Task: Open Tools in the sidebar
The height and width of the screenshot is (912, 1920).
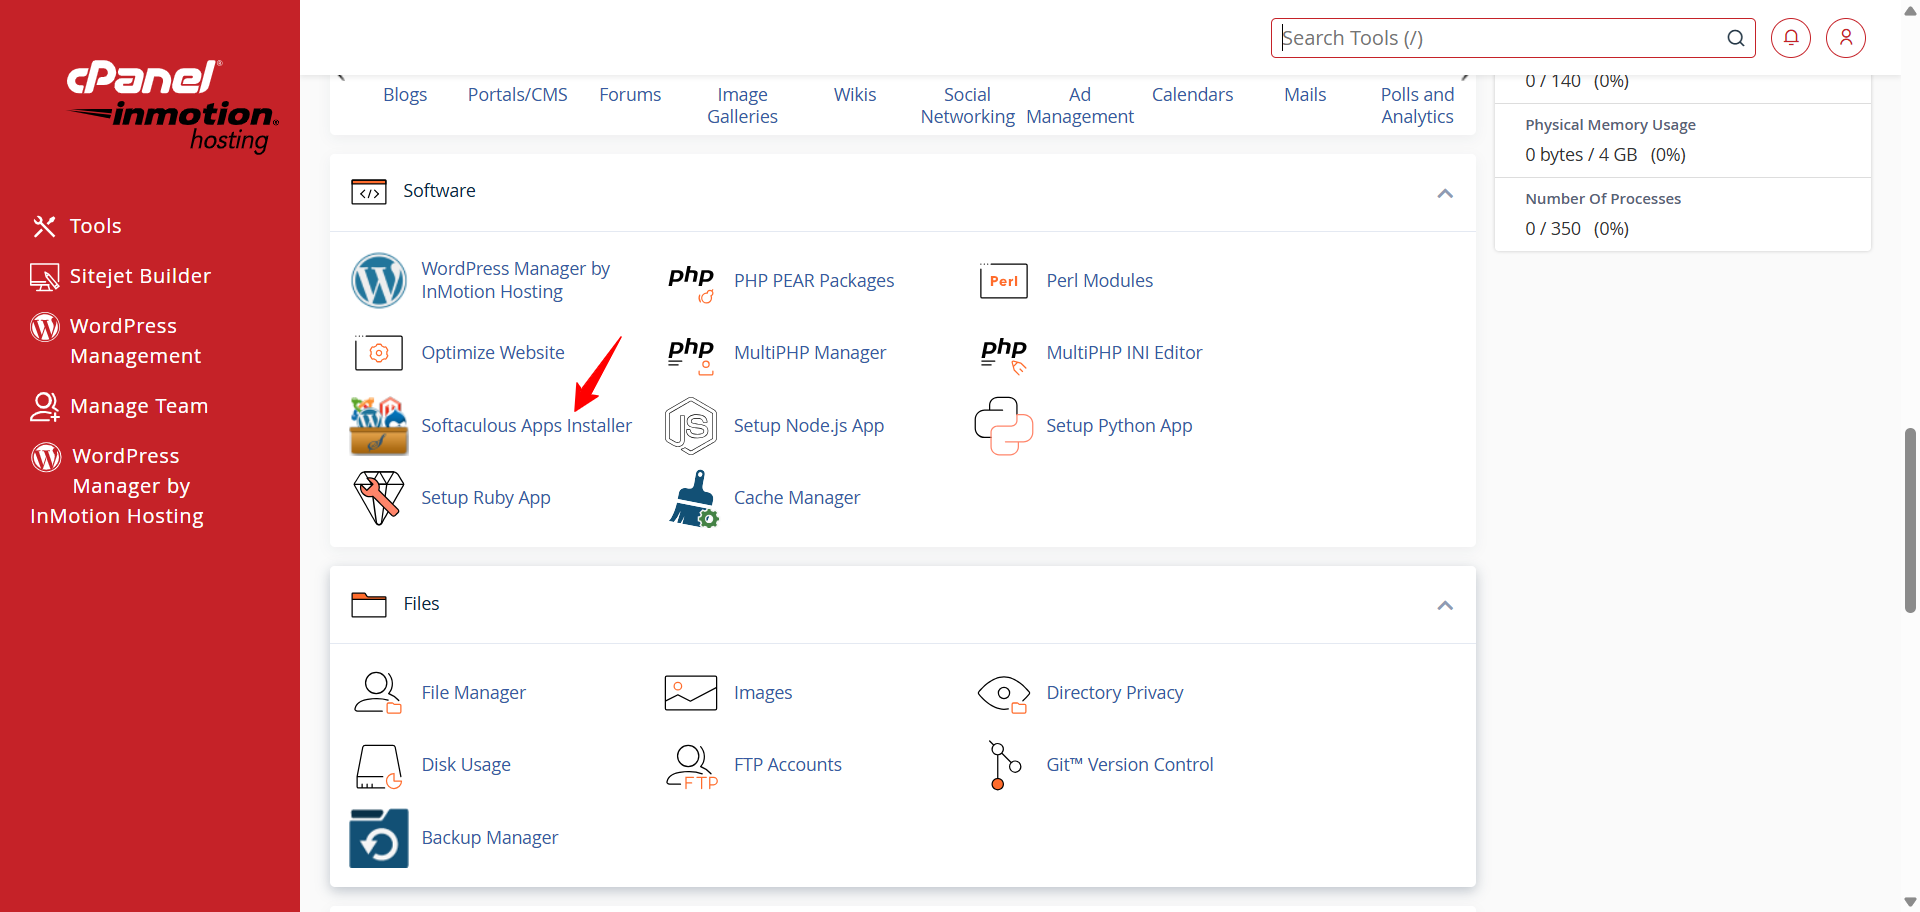Action: 76,226
